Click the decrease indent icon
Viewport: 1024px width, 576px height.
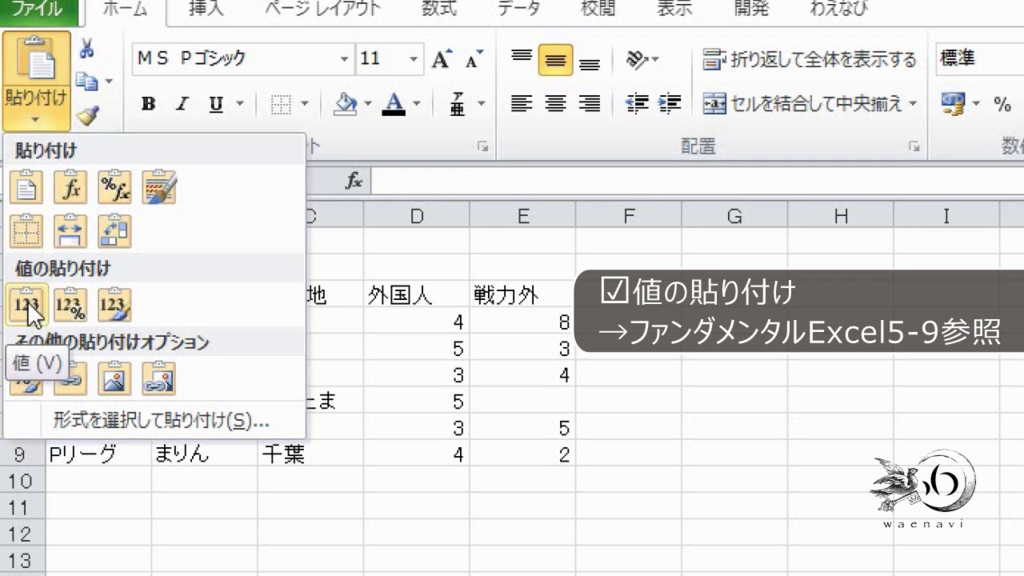[x=636, y=103]
